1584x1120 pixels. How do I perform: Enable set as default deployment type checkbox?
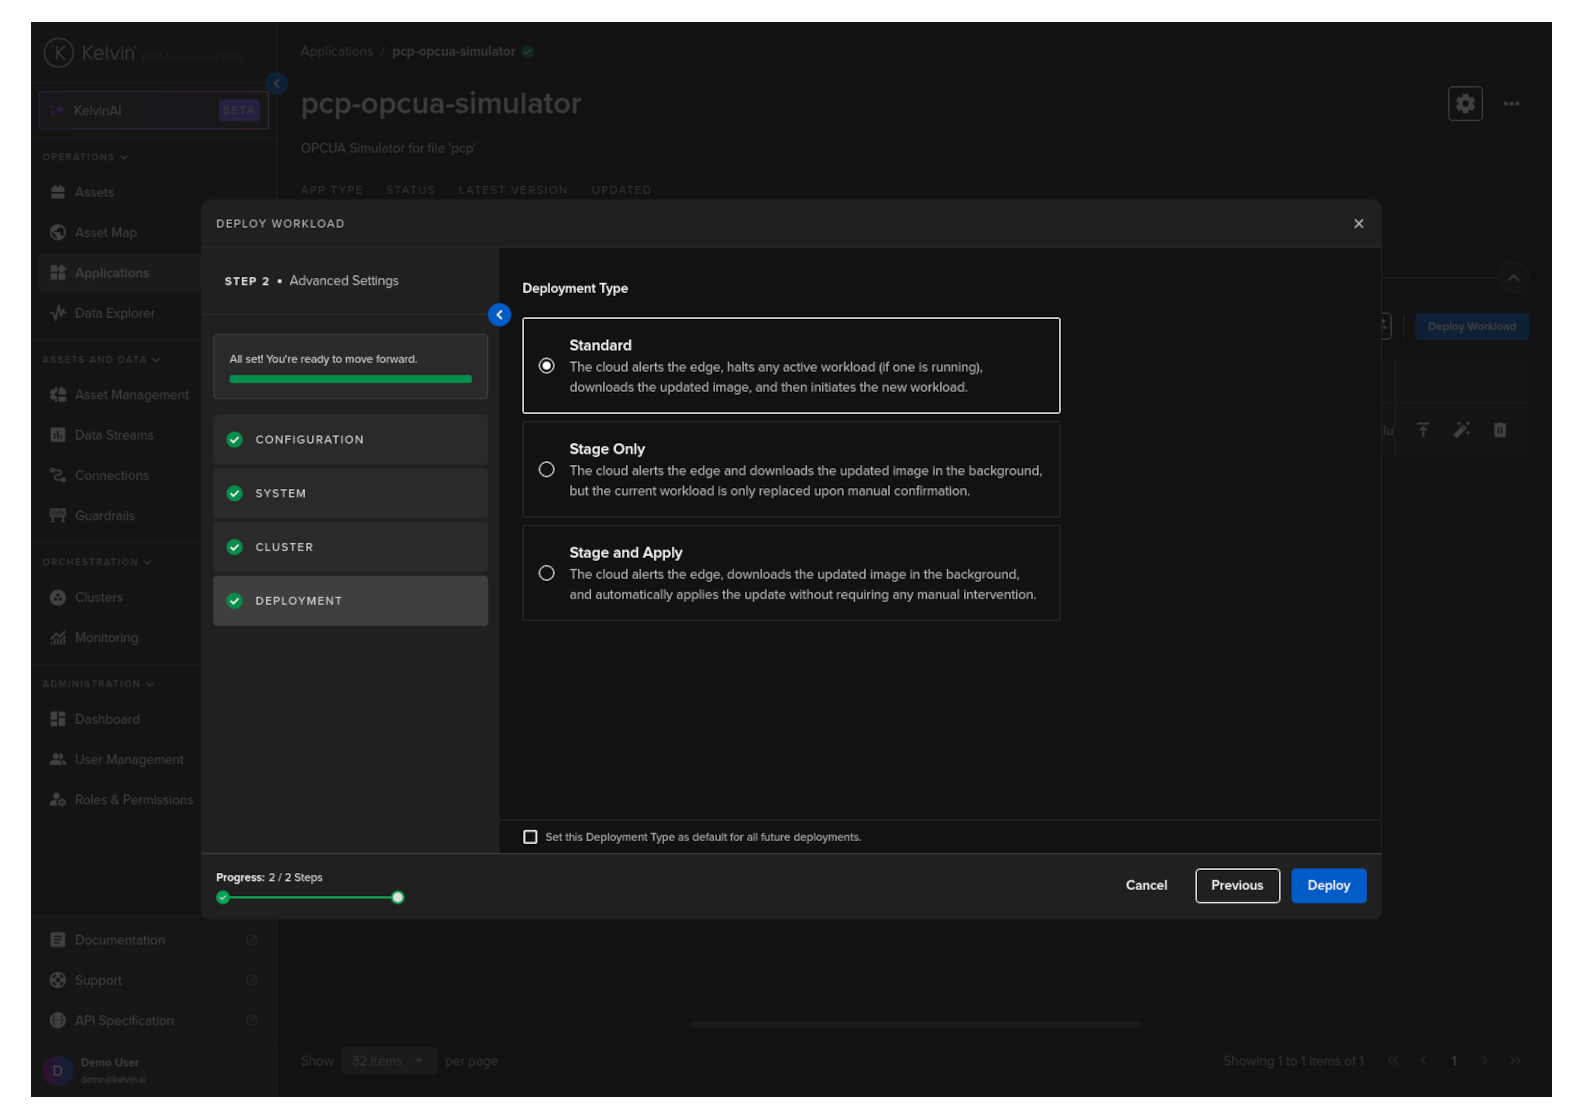530,837
